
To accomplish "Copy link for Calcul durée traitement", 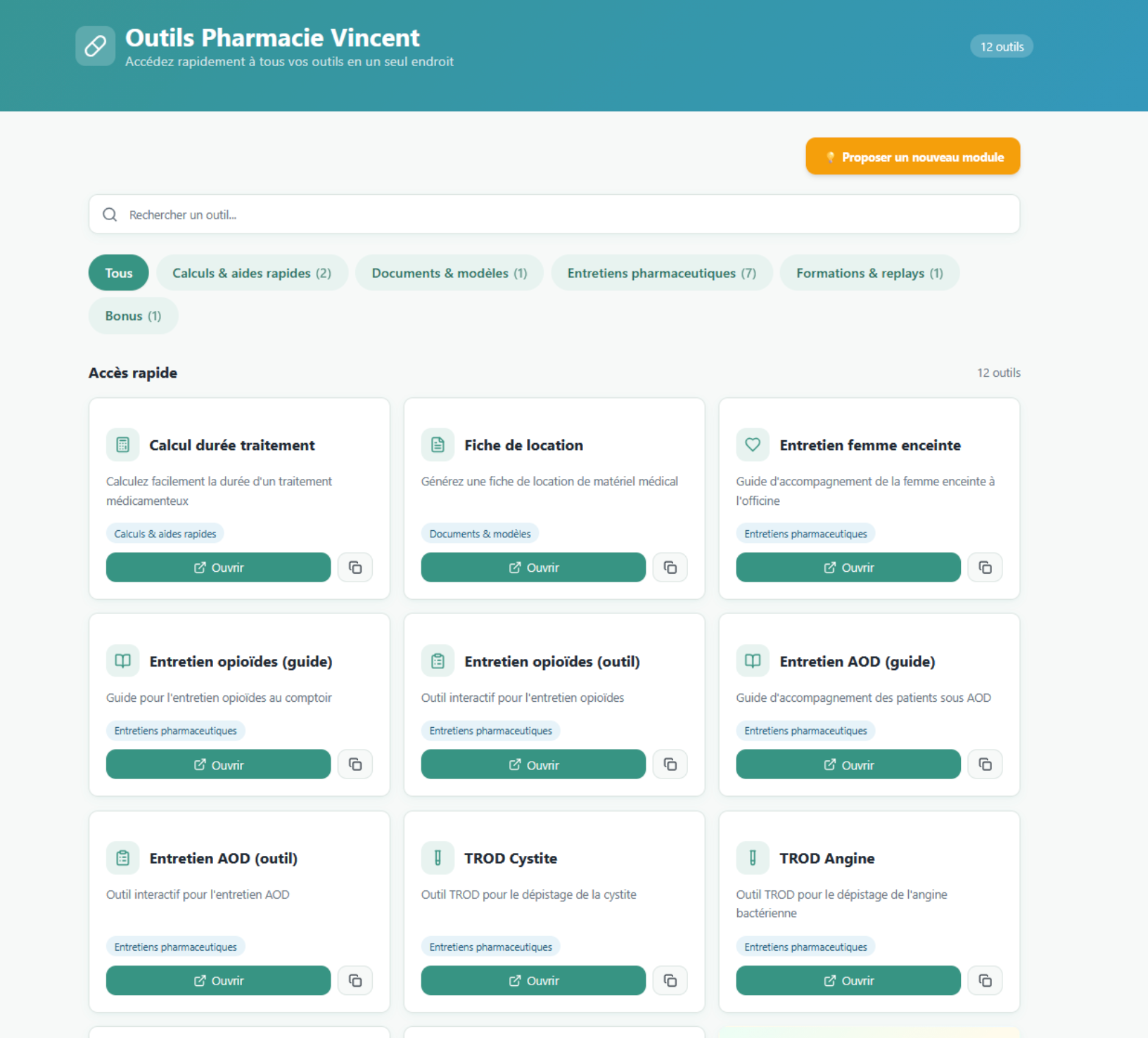I will [x=355, y=567].
